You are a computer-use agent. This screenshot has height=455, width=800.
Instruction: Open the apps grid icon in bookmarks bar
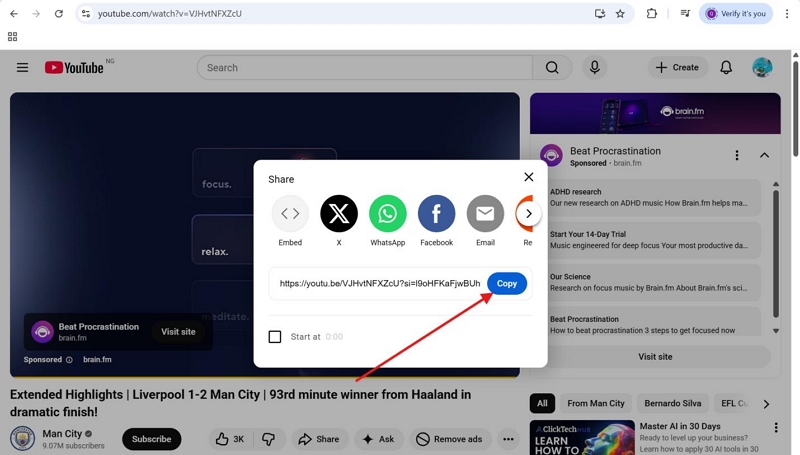tap(13, 37)
